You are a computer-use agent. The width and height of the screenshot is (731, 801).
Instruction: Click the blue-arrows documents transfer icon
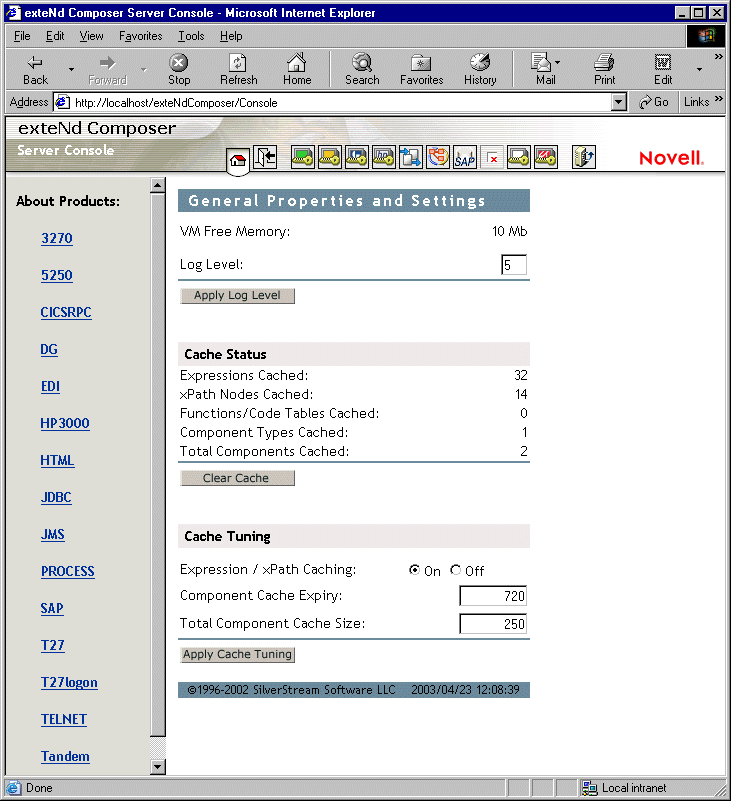(411, 157)
